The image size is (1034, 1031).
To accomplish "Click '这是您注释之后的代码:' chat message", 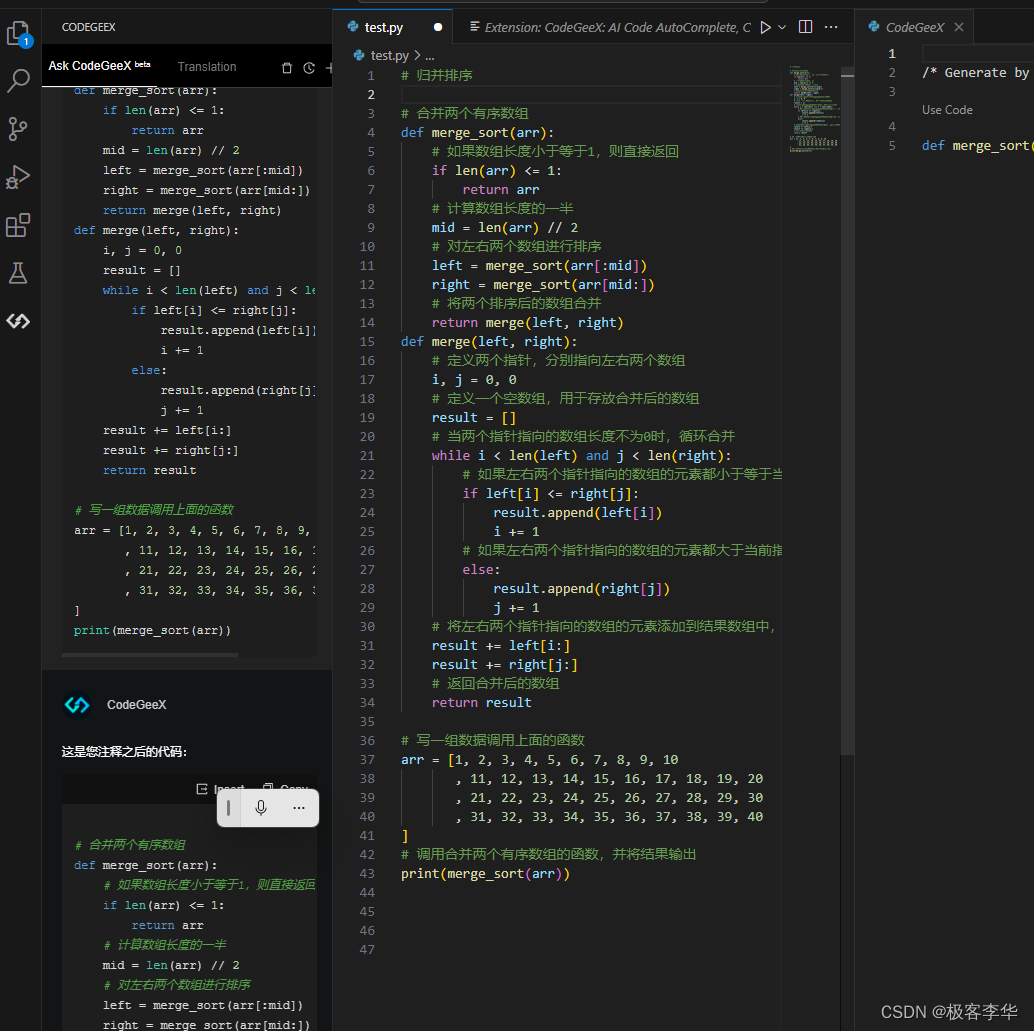I will tap(124, 751).
